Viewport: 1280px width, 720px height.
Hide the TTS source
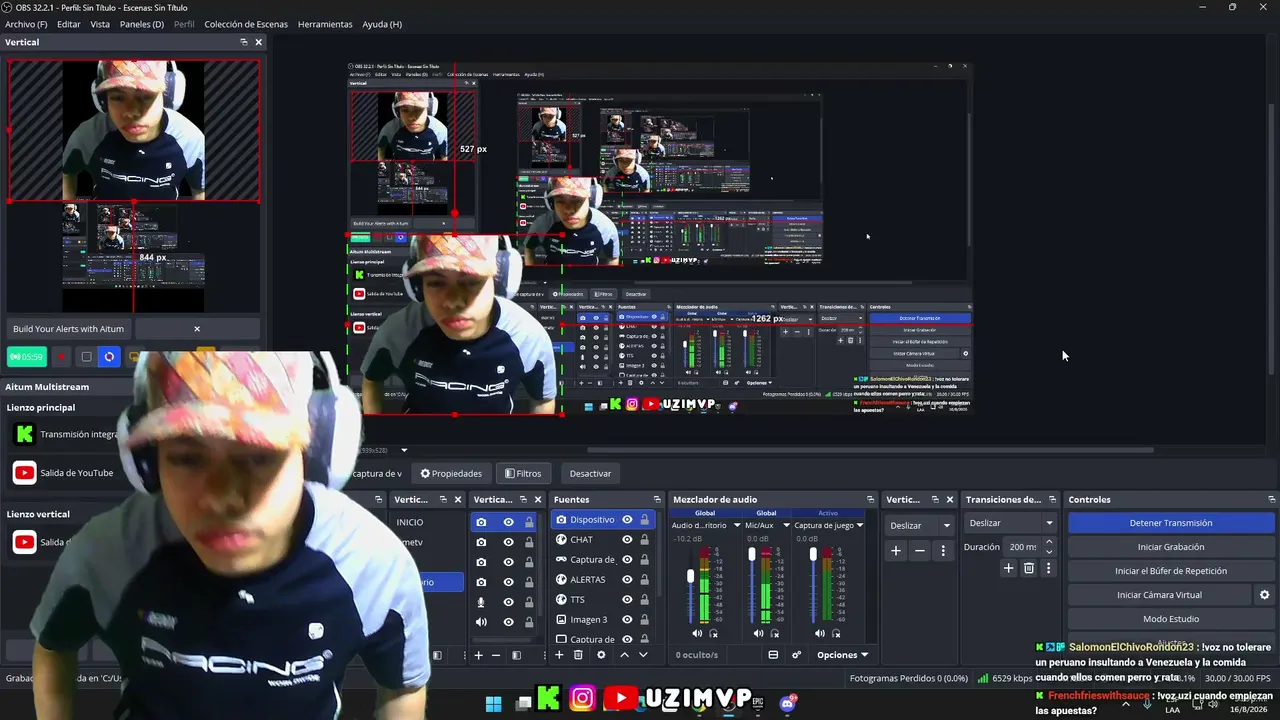coord(627,600)
